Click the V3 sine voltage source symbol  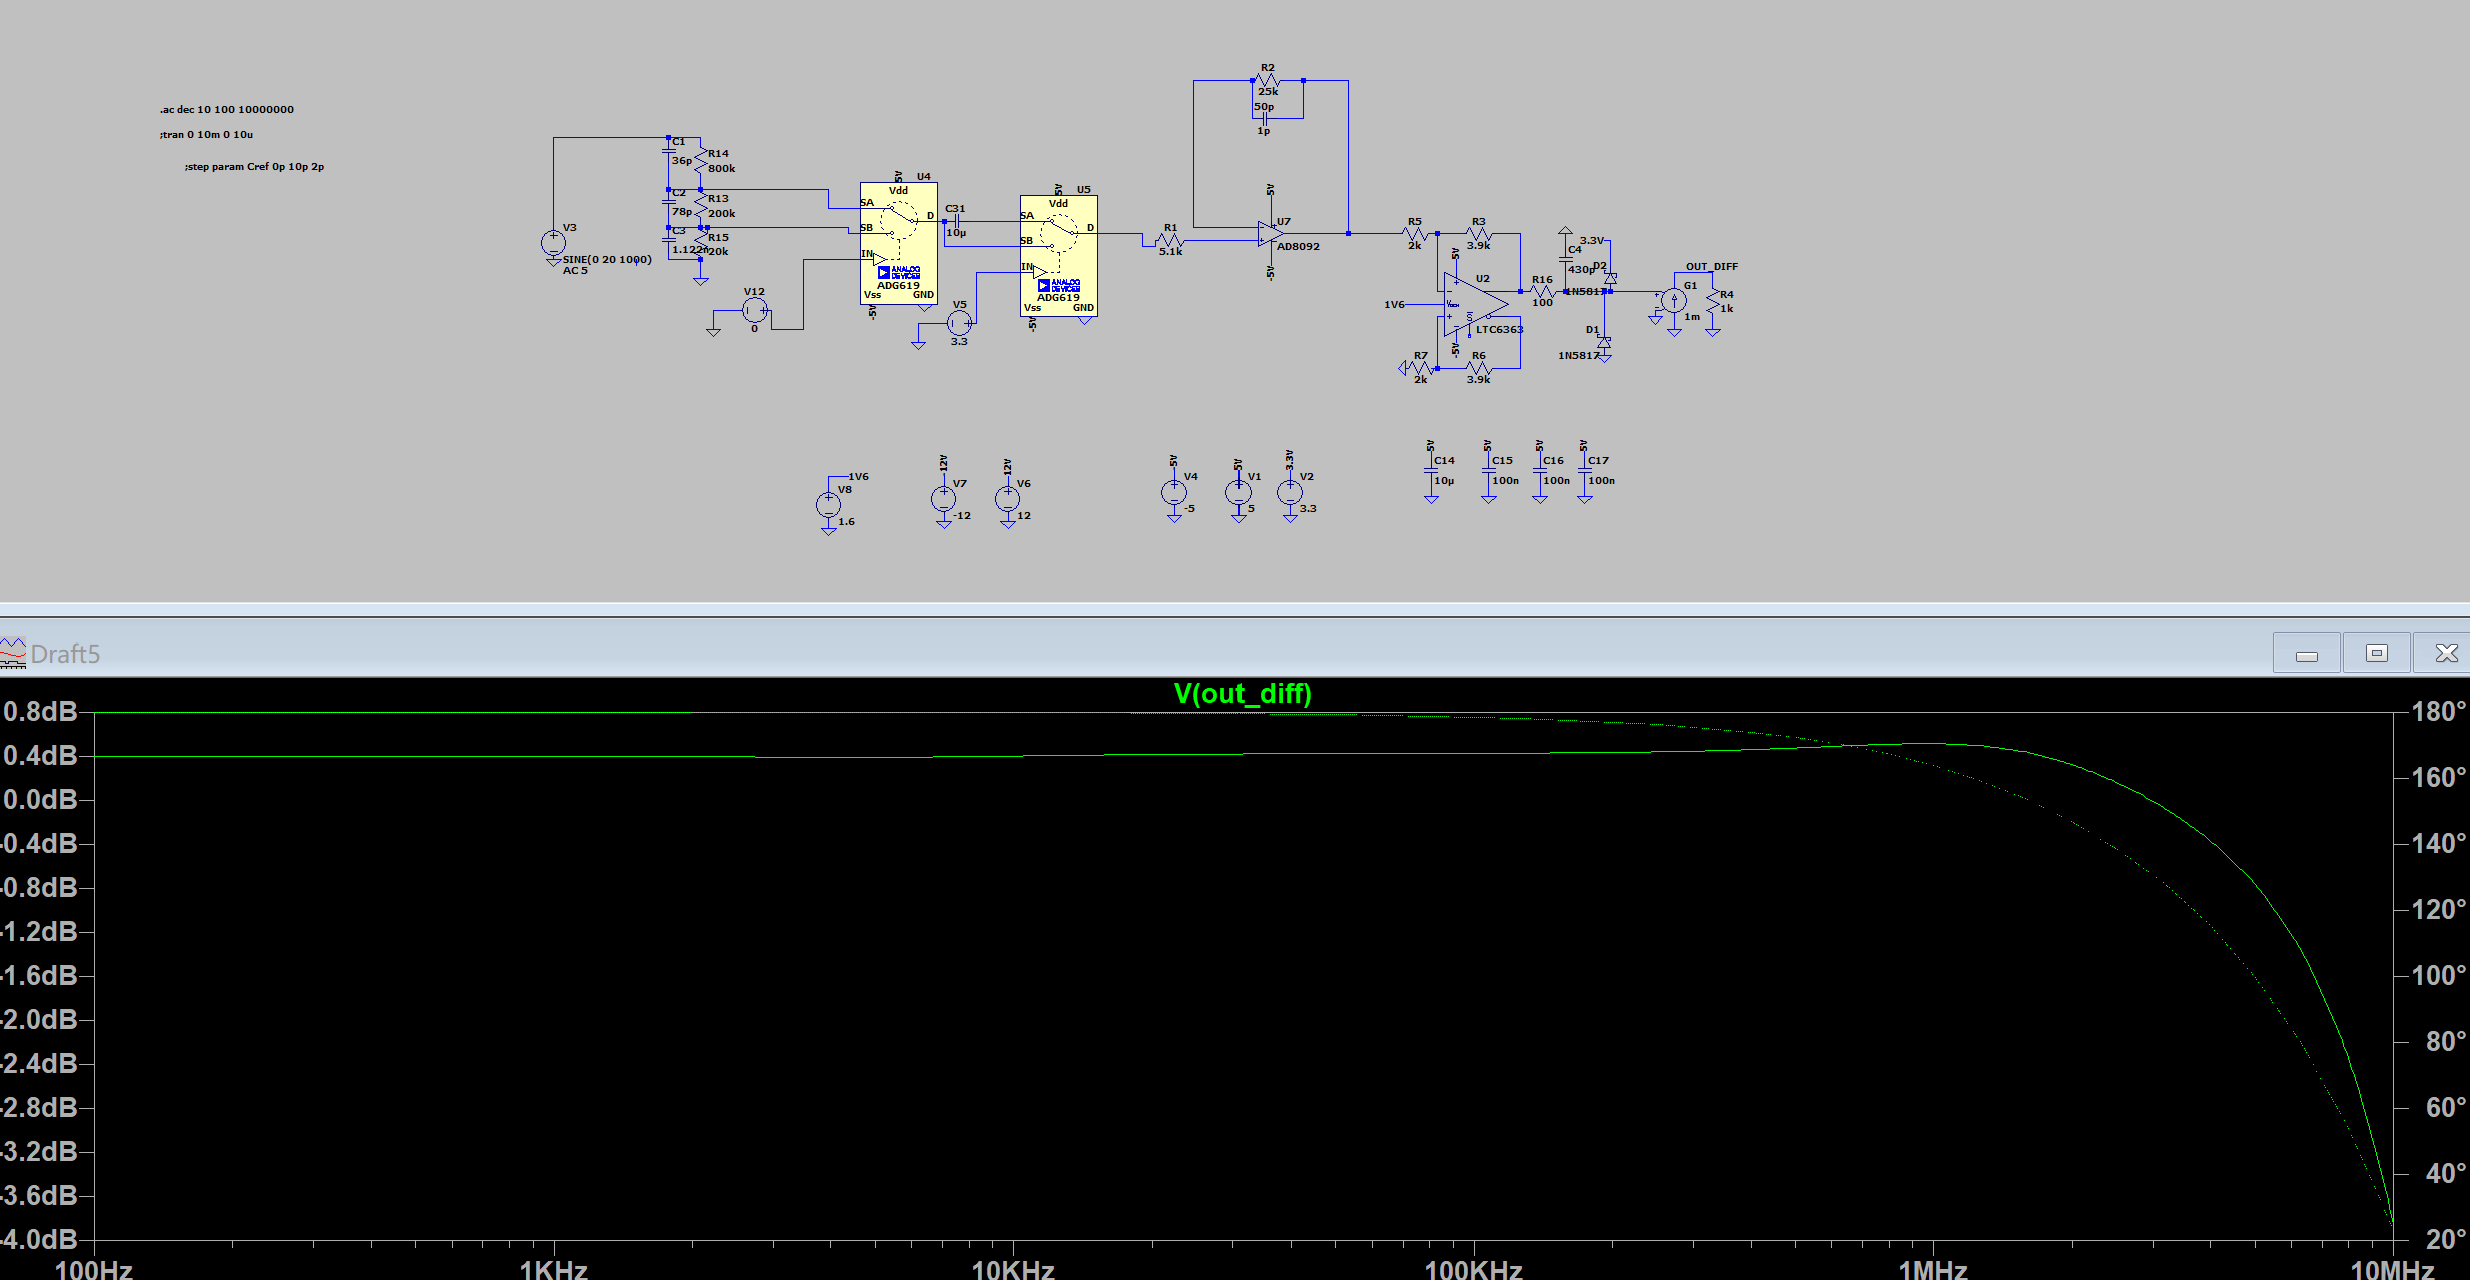553,243
